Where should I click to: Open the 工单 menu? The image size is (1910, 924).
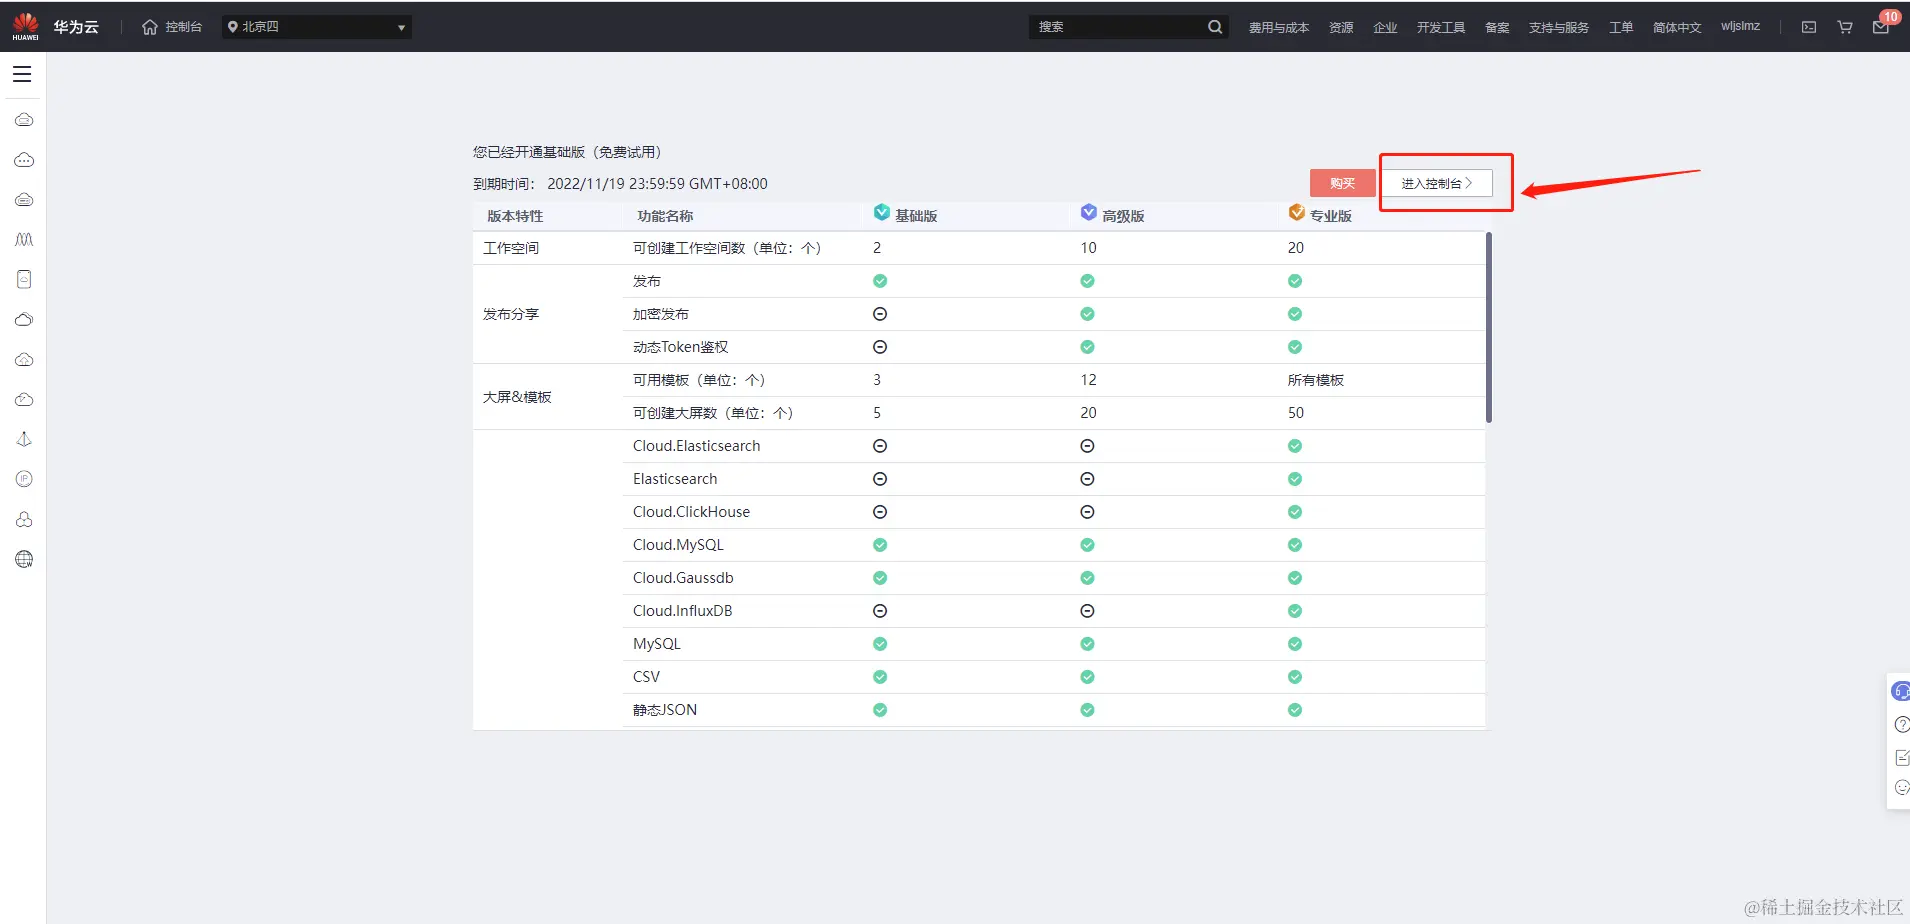point(1621,27)
